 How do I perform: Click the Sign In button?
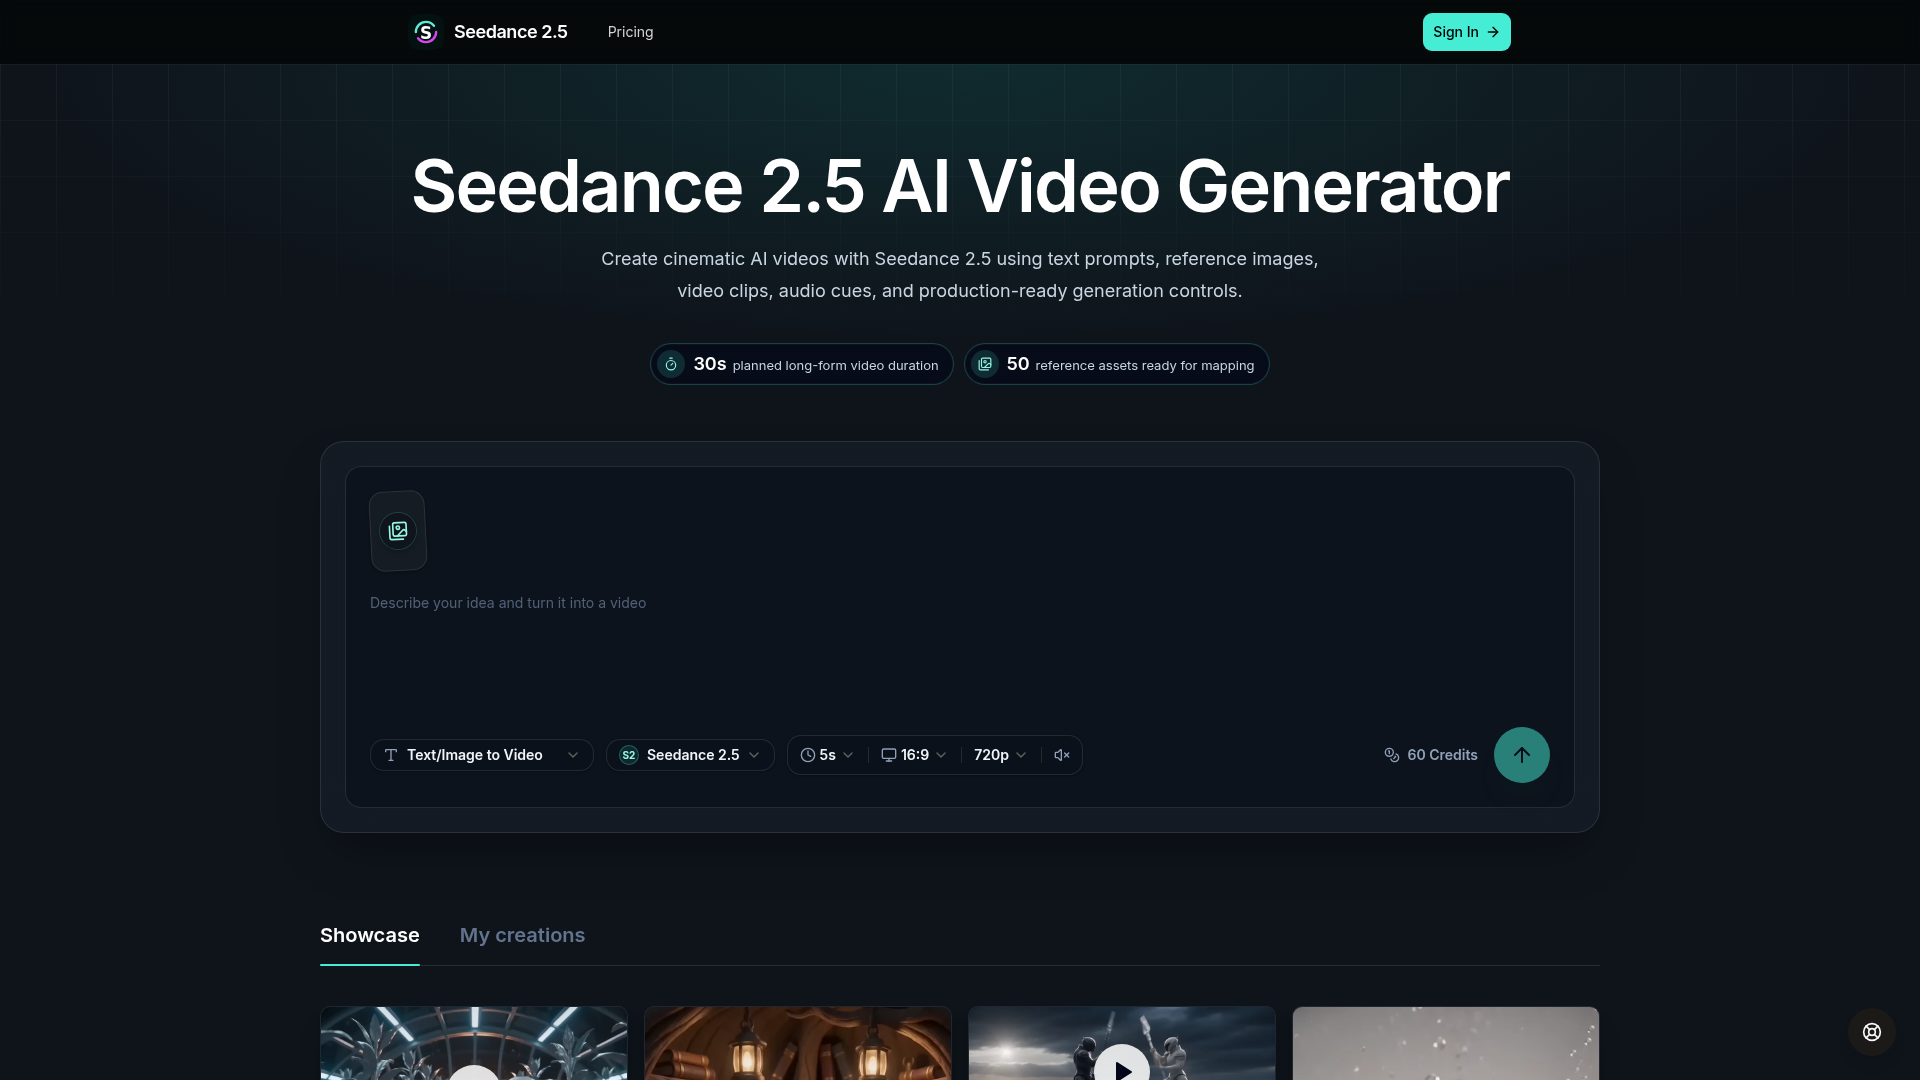[x=1466, y=32]
